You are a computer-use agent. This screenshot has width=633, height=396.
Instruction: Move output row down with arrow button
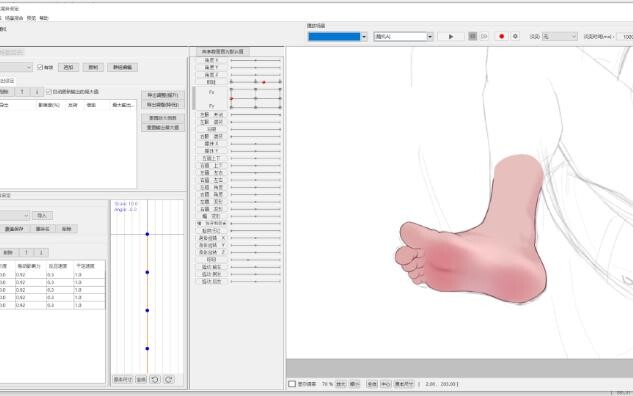(37, 92)
